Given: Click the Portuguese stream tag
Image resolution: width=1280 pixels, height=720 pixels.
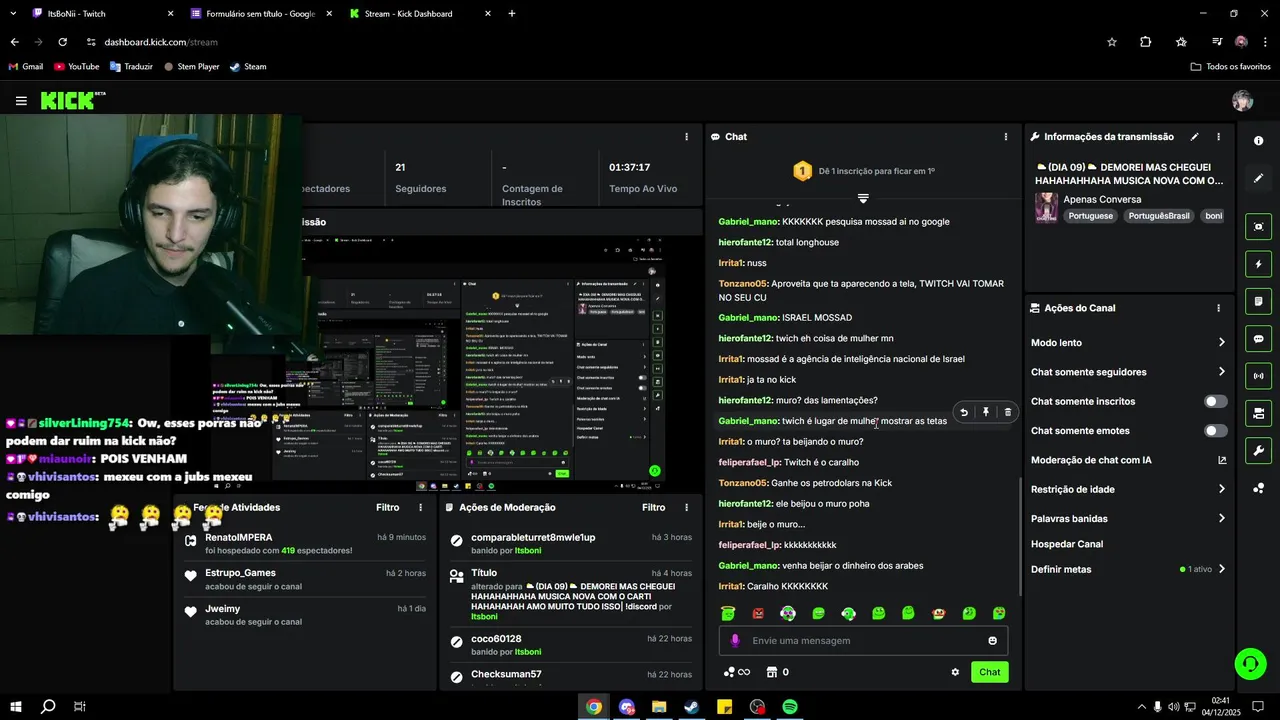Looking at the screenshot, I should [x=1090, y=216].
